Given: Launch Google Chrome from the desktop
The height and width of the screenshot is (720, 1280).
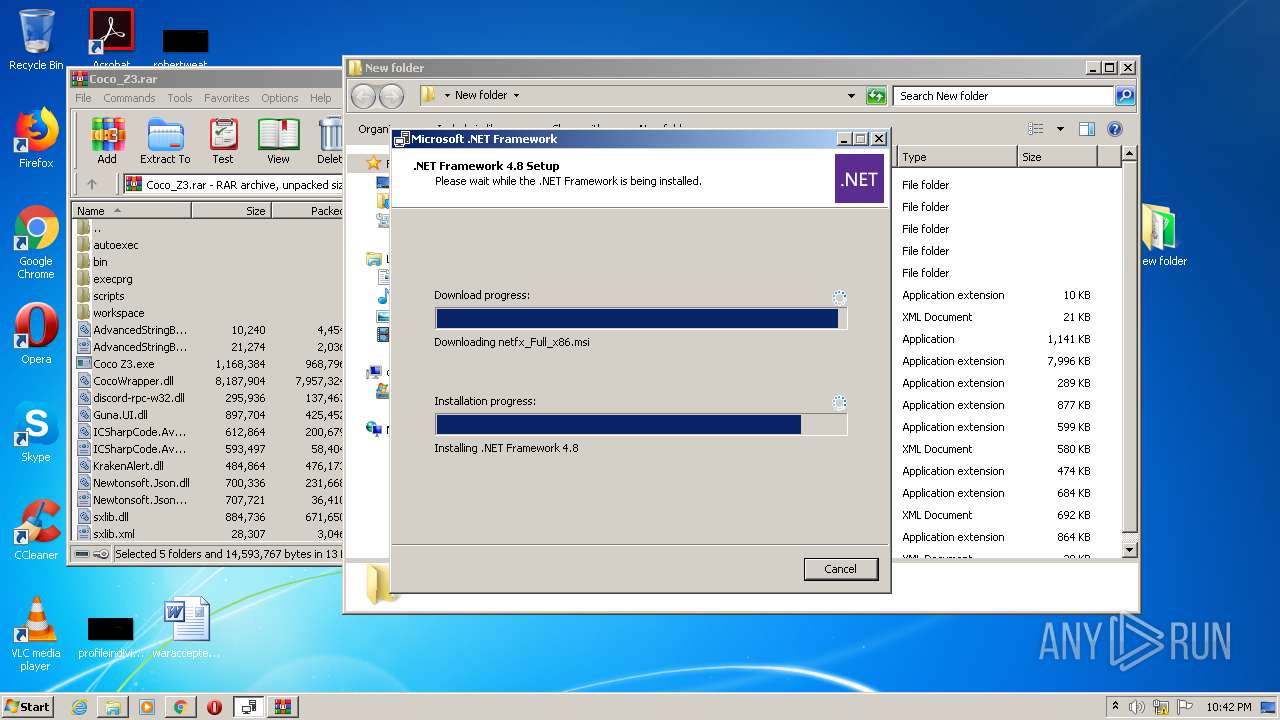Looking at the screenshot, I should click(36, 243).
